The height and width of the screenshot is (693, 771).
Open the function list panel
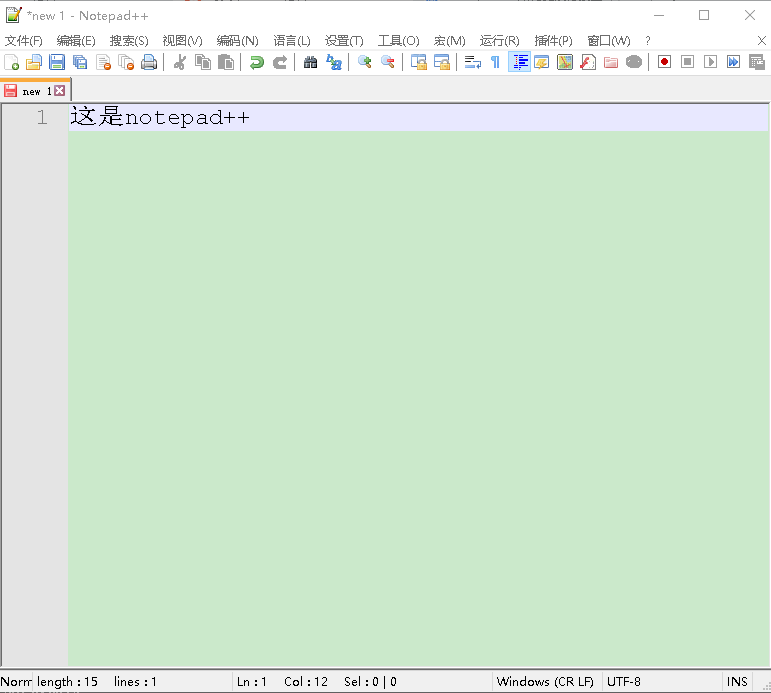588,62
